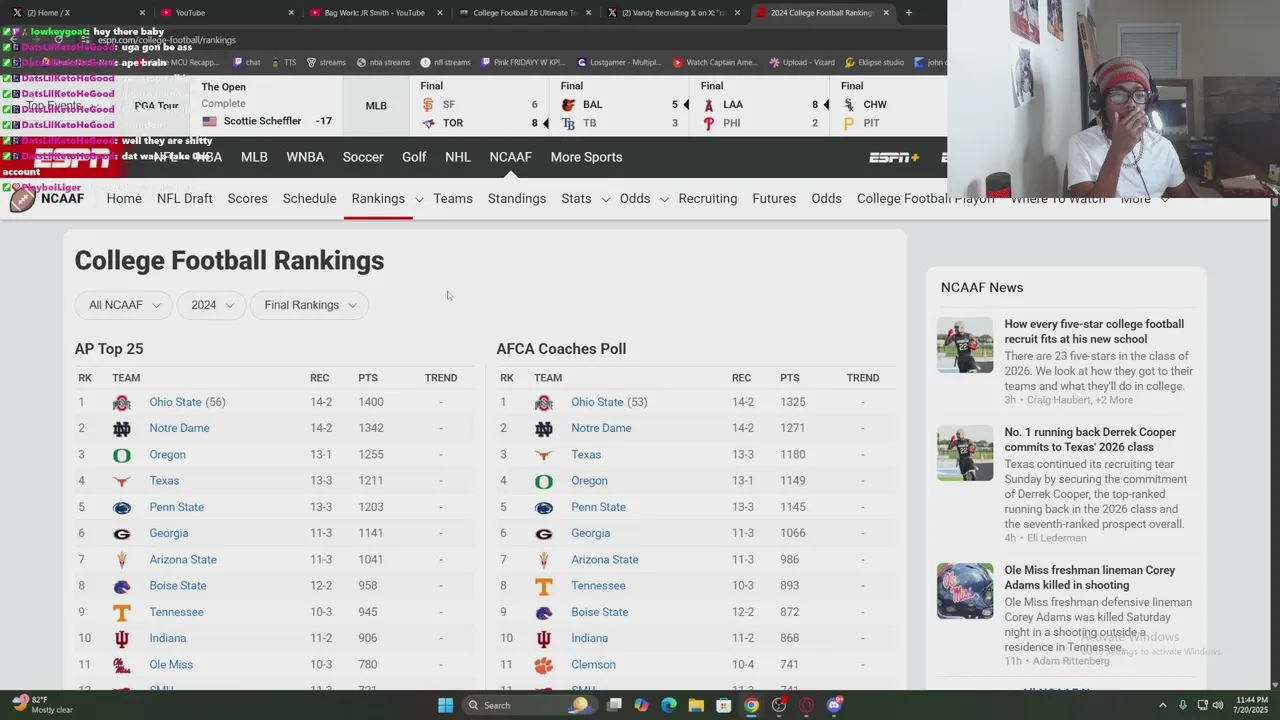Open Task View on the taskbar
This screenshot has height=720, width=1280.
click(x=614, y=705)
